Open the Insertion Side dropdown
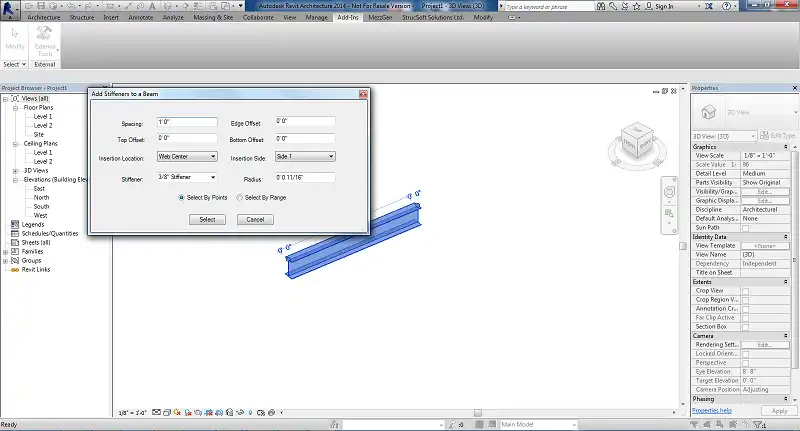 point(304,156)
